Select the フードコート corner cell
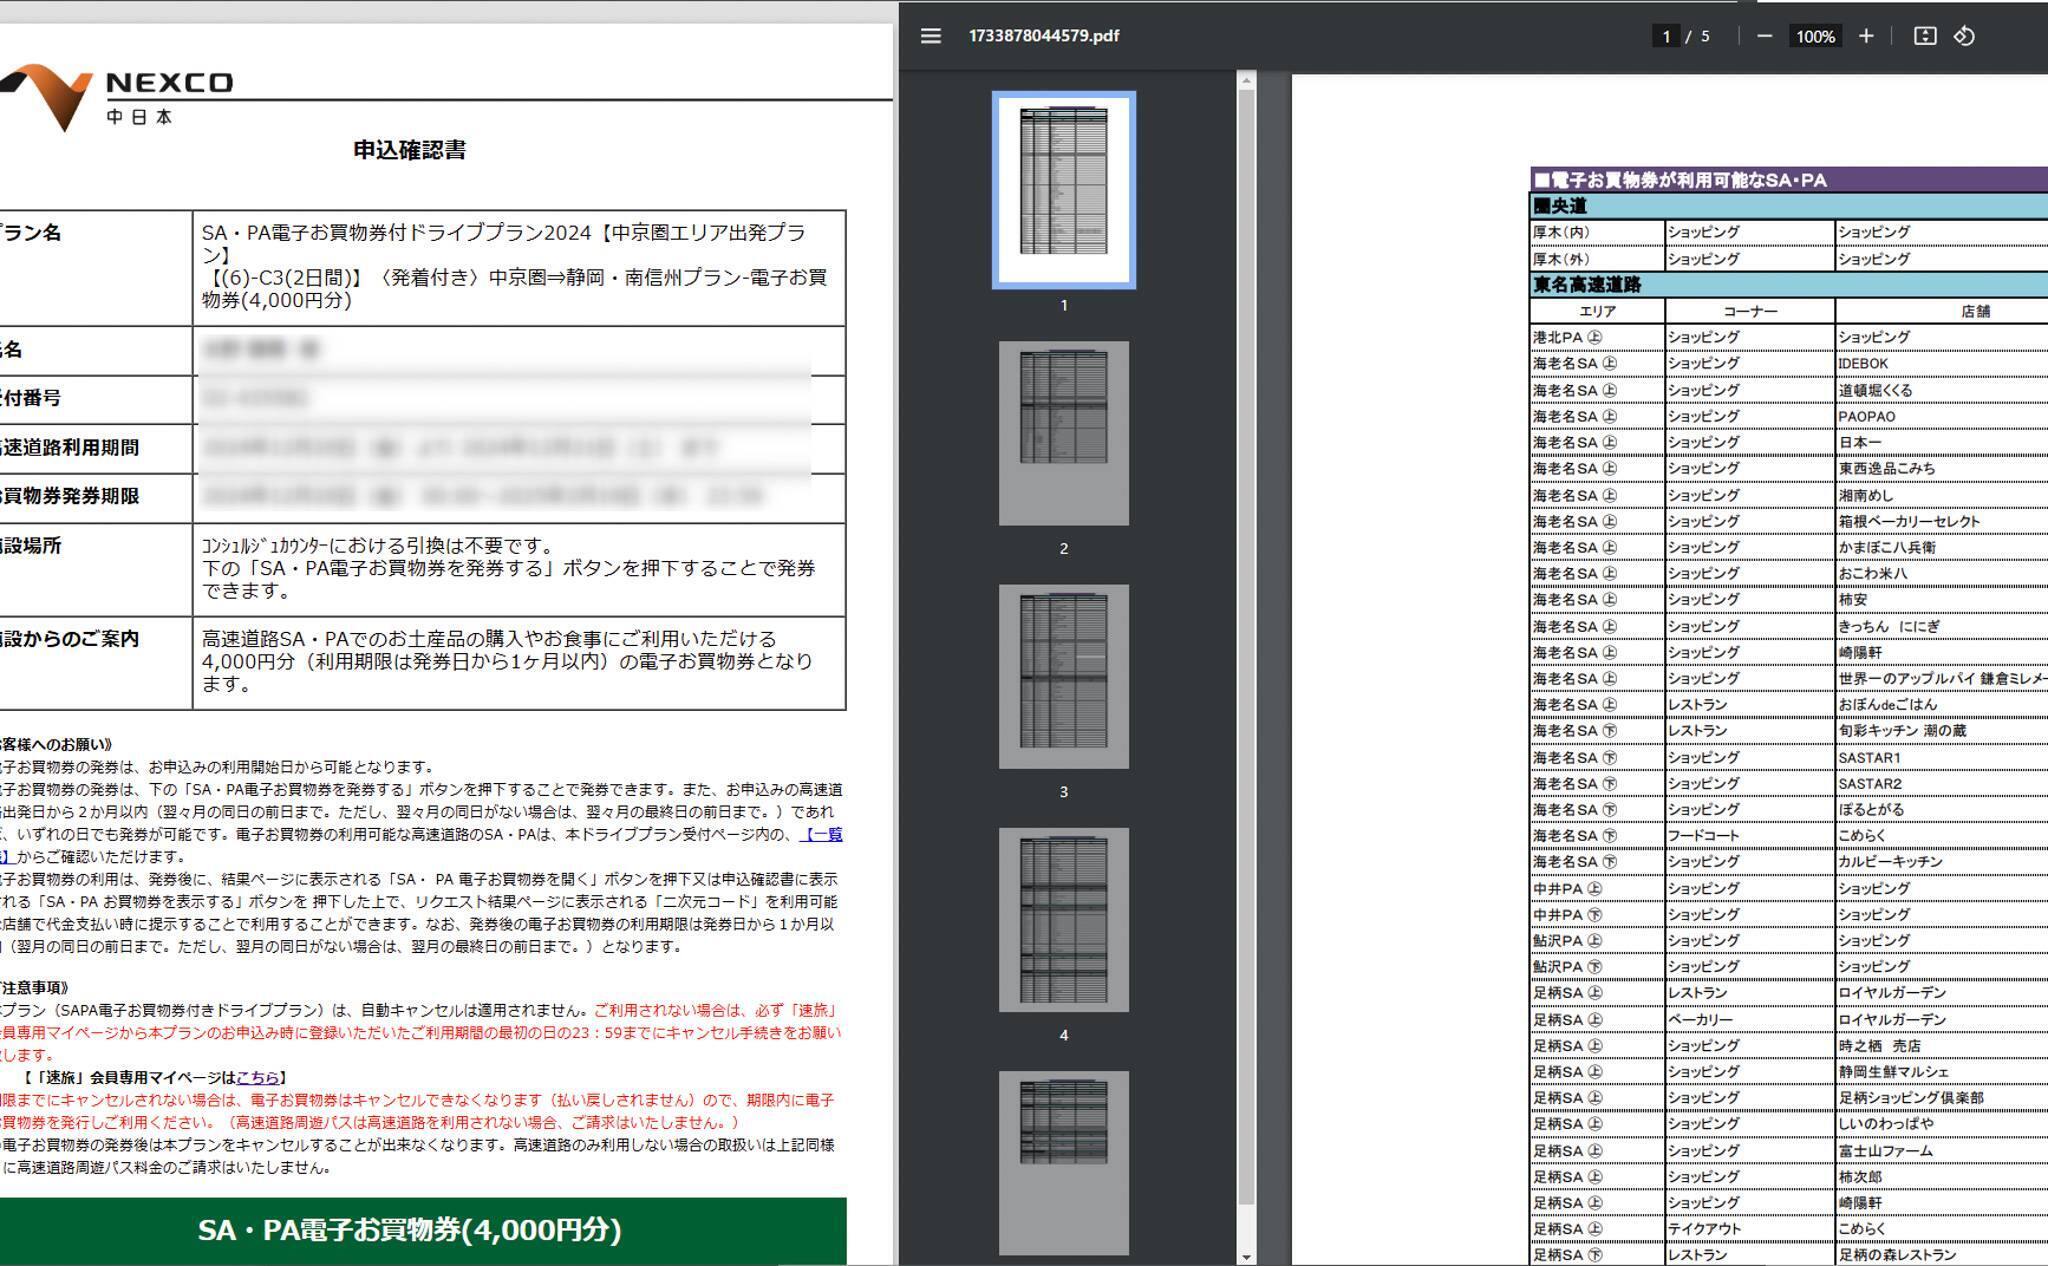This screenshot has width=2048, height=1266. (x=1750, y=835)
